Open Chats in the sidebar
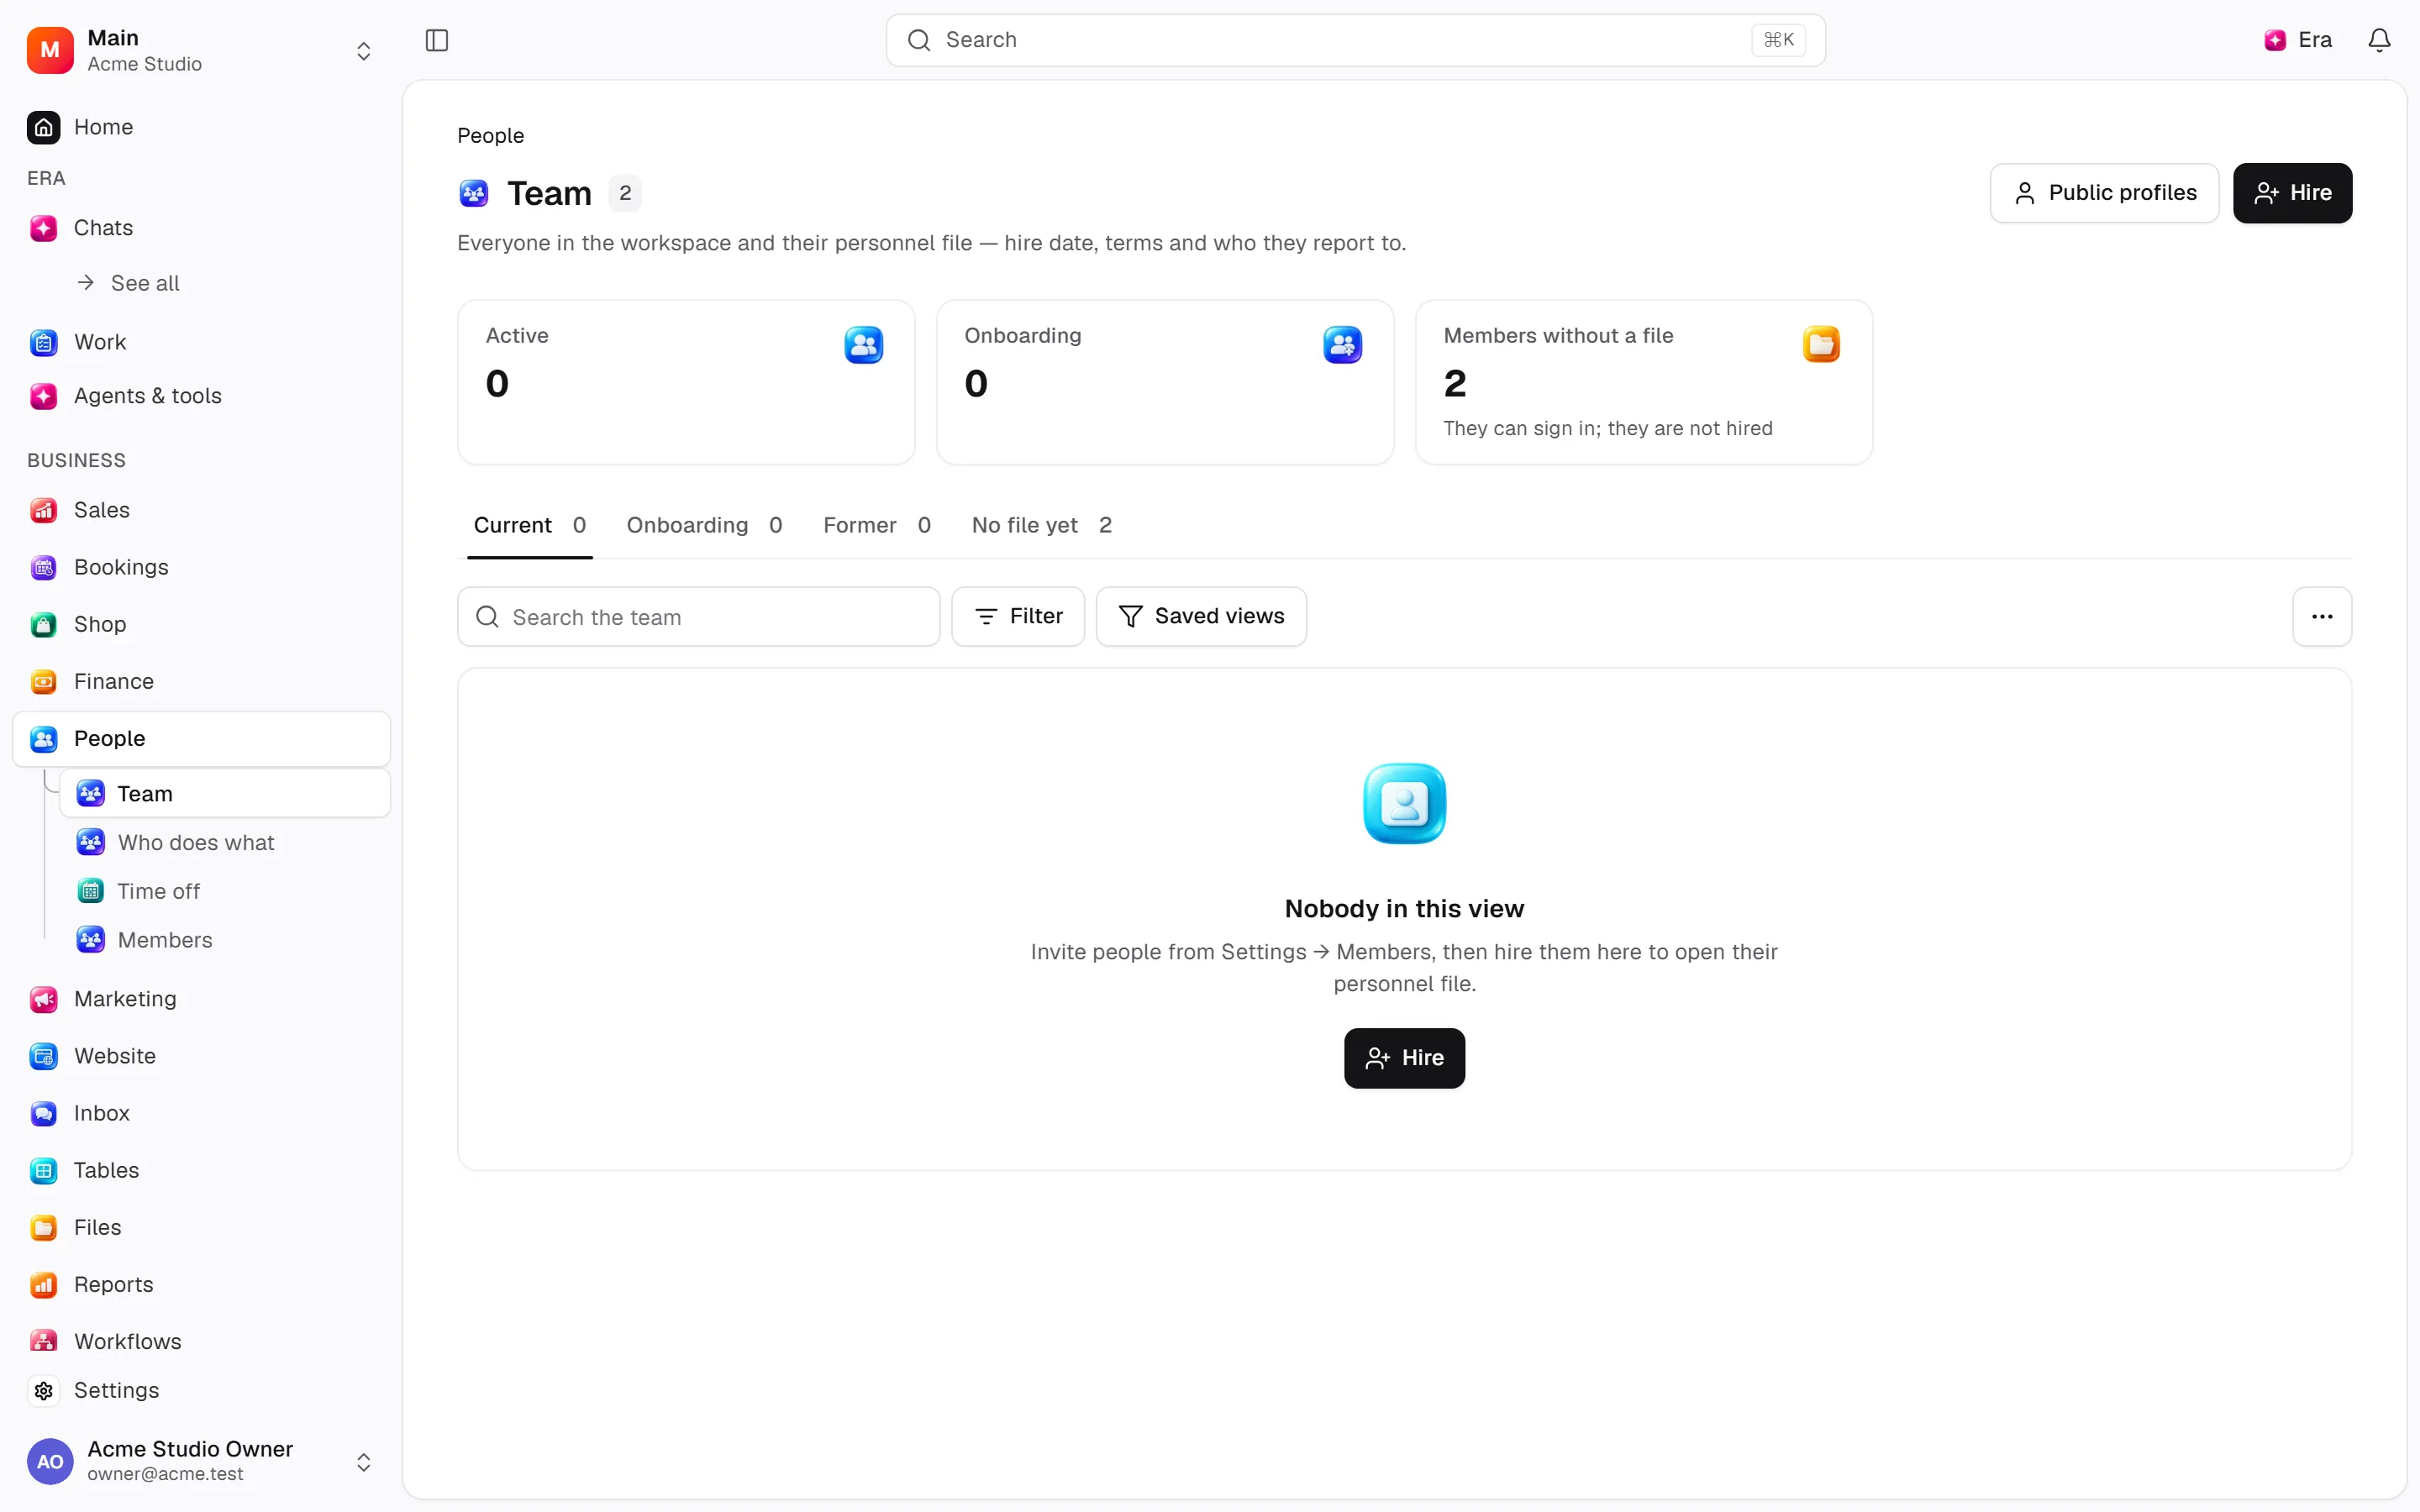 [201, 228]
